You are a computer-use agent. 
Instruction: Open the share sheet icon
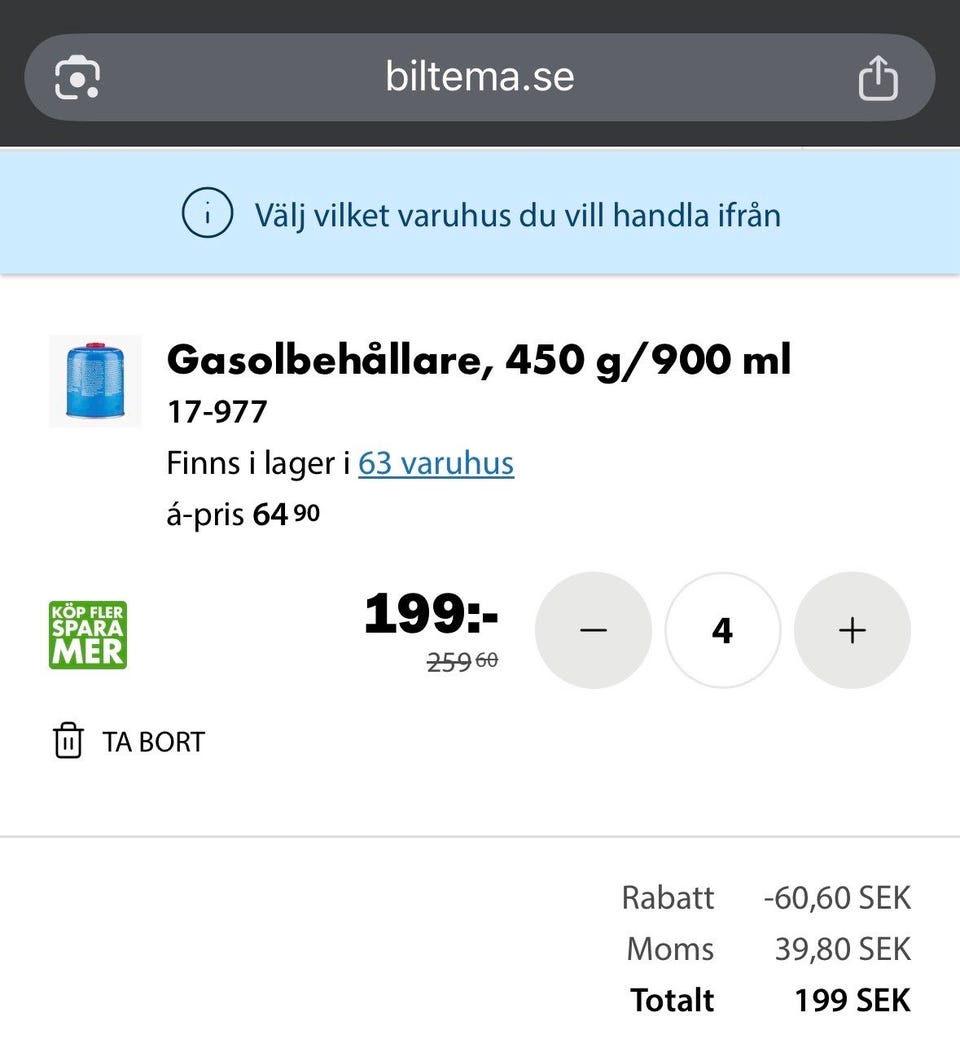click(878, 78)
